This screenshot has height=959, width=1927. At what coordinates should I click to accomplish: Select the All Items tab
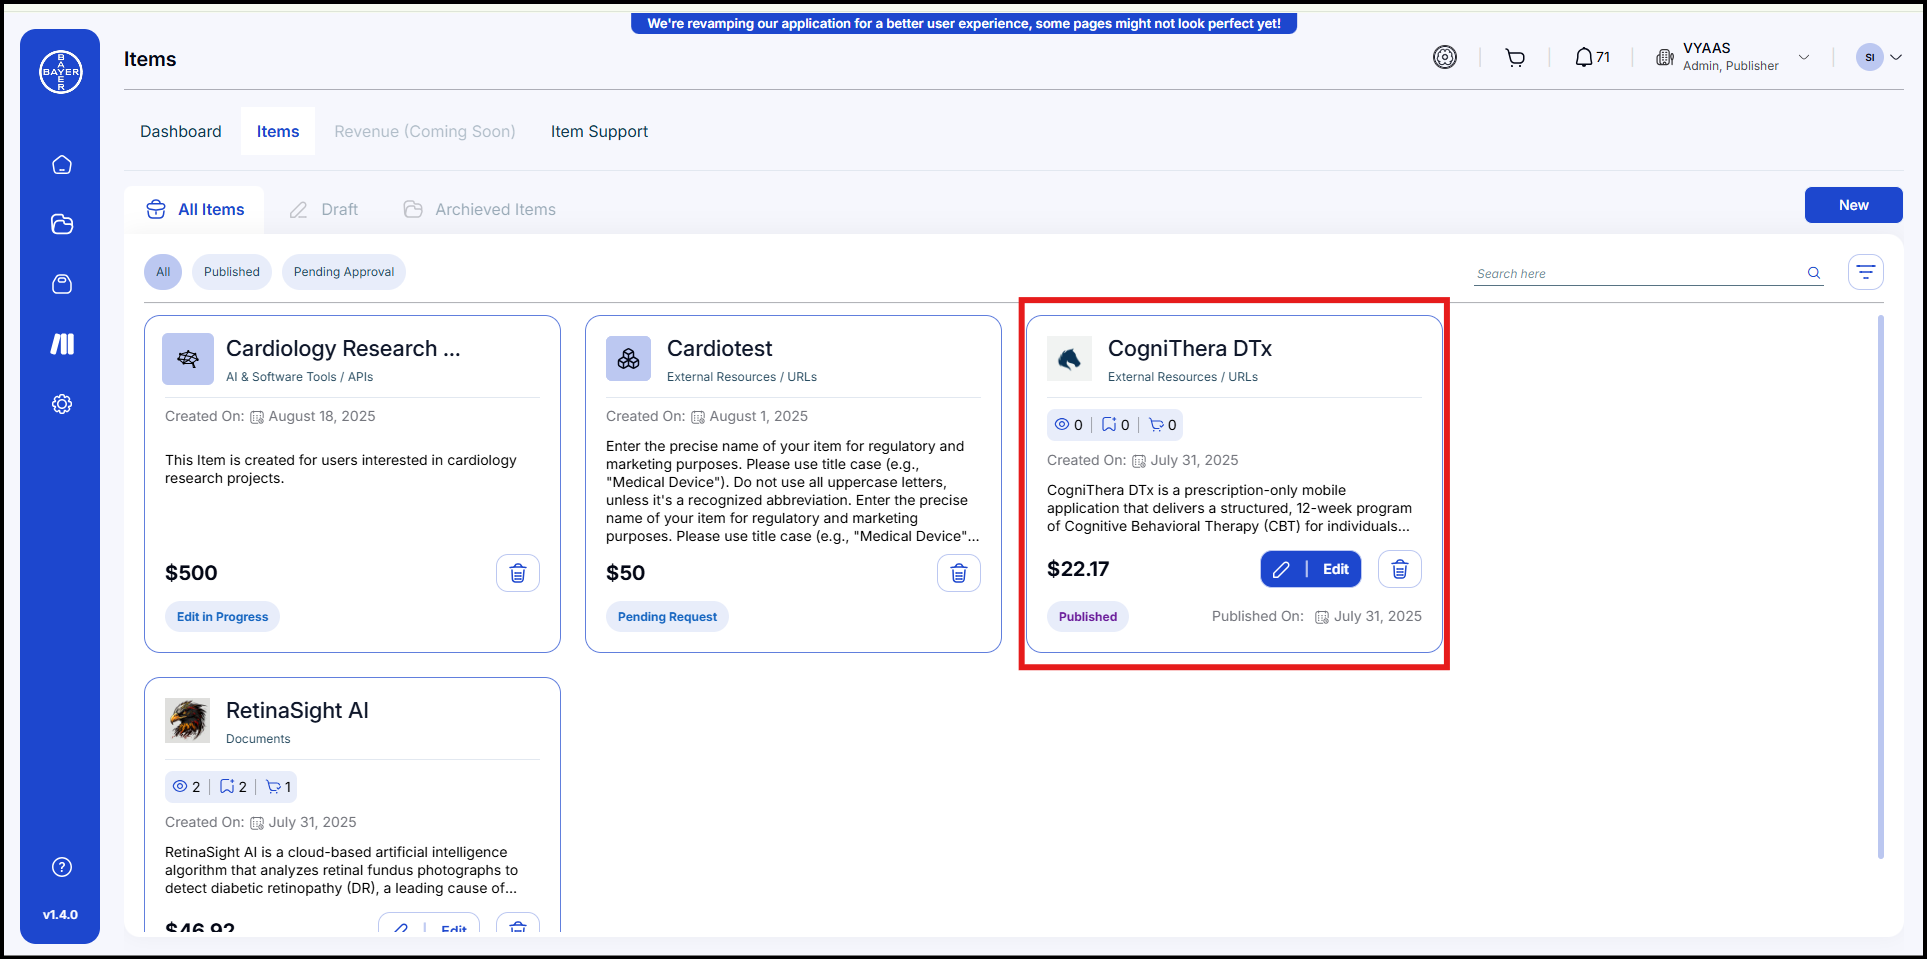[195, 209]
